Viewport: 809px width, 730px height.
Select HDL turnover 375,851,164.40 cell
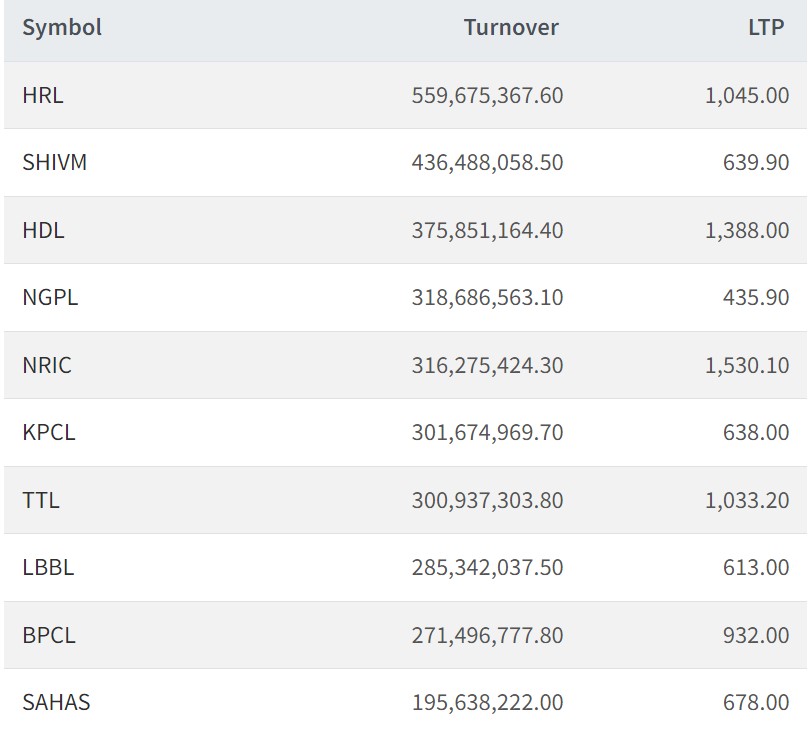487,230
